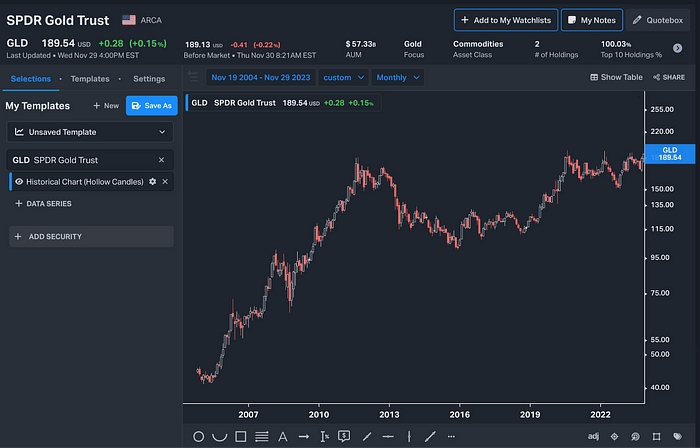Open the Quotebox button
700x448 pixels.
pyautogui.click(x=658, y=20)
